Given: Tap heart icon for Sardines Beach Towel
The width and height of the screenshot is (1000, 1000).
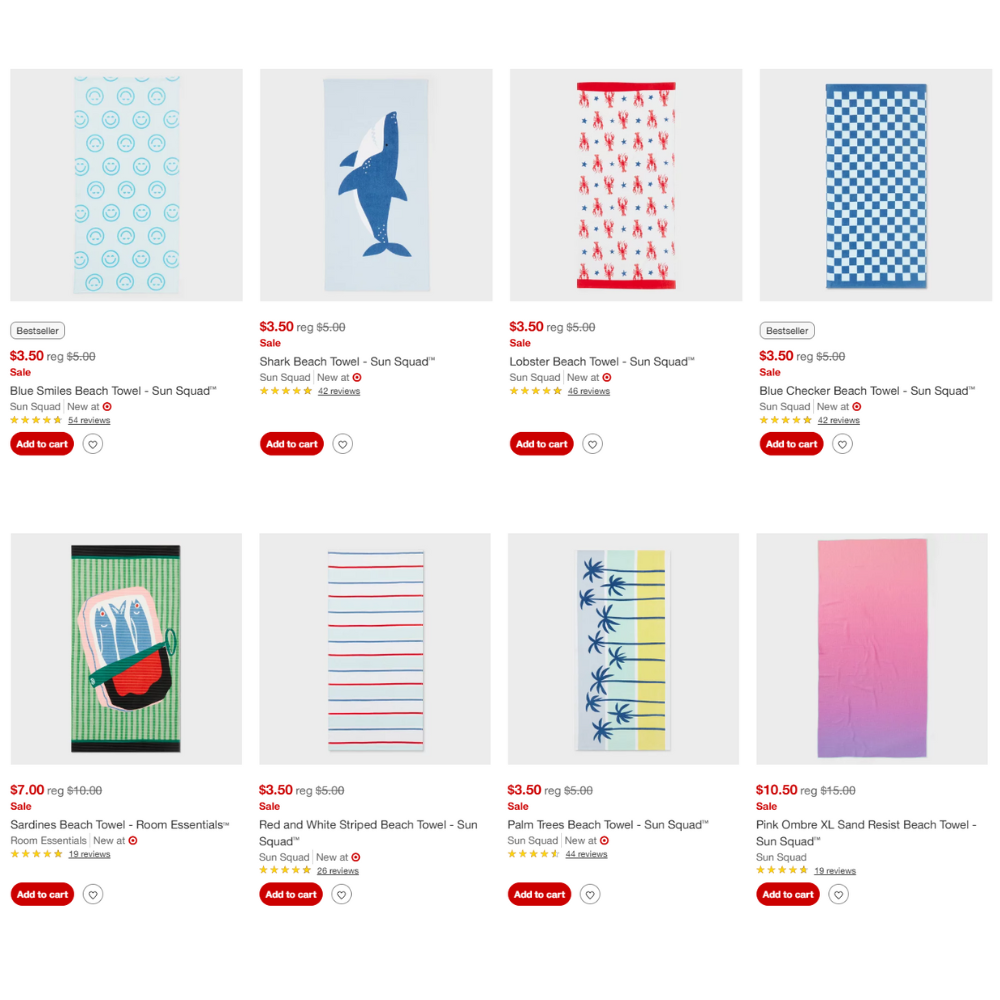Looking at the screenshot, I should click(x=93, y=894).
